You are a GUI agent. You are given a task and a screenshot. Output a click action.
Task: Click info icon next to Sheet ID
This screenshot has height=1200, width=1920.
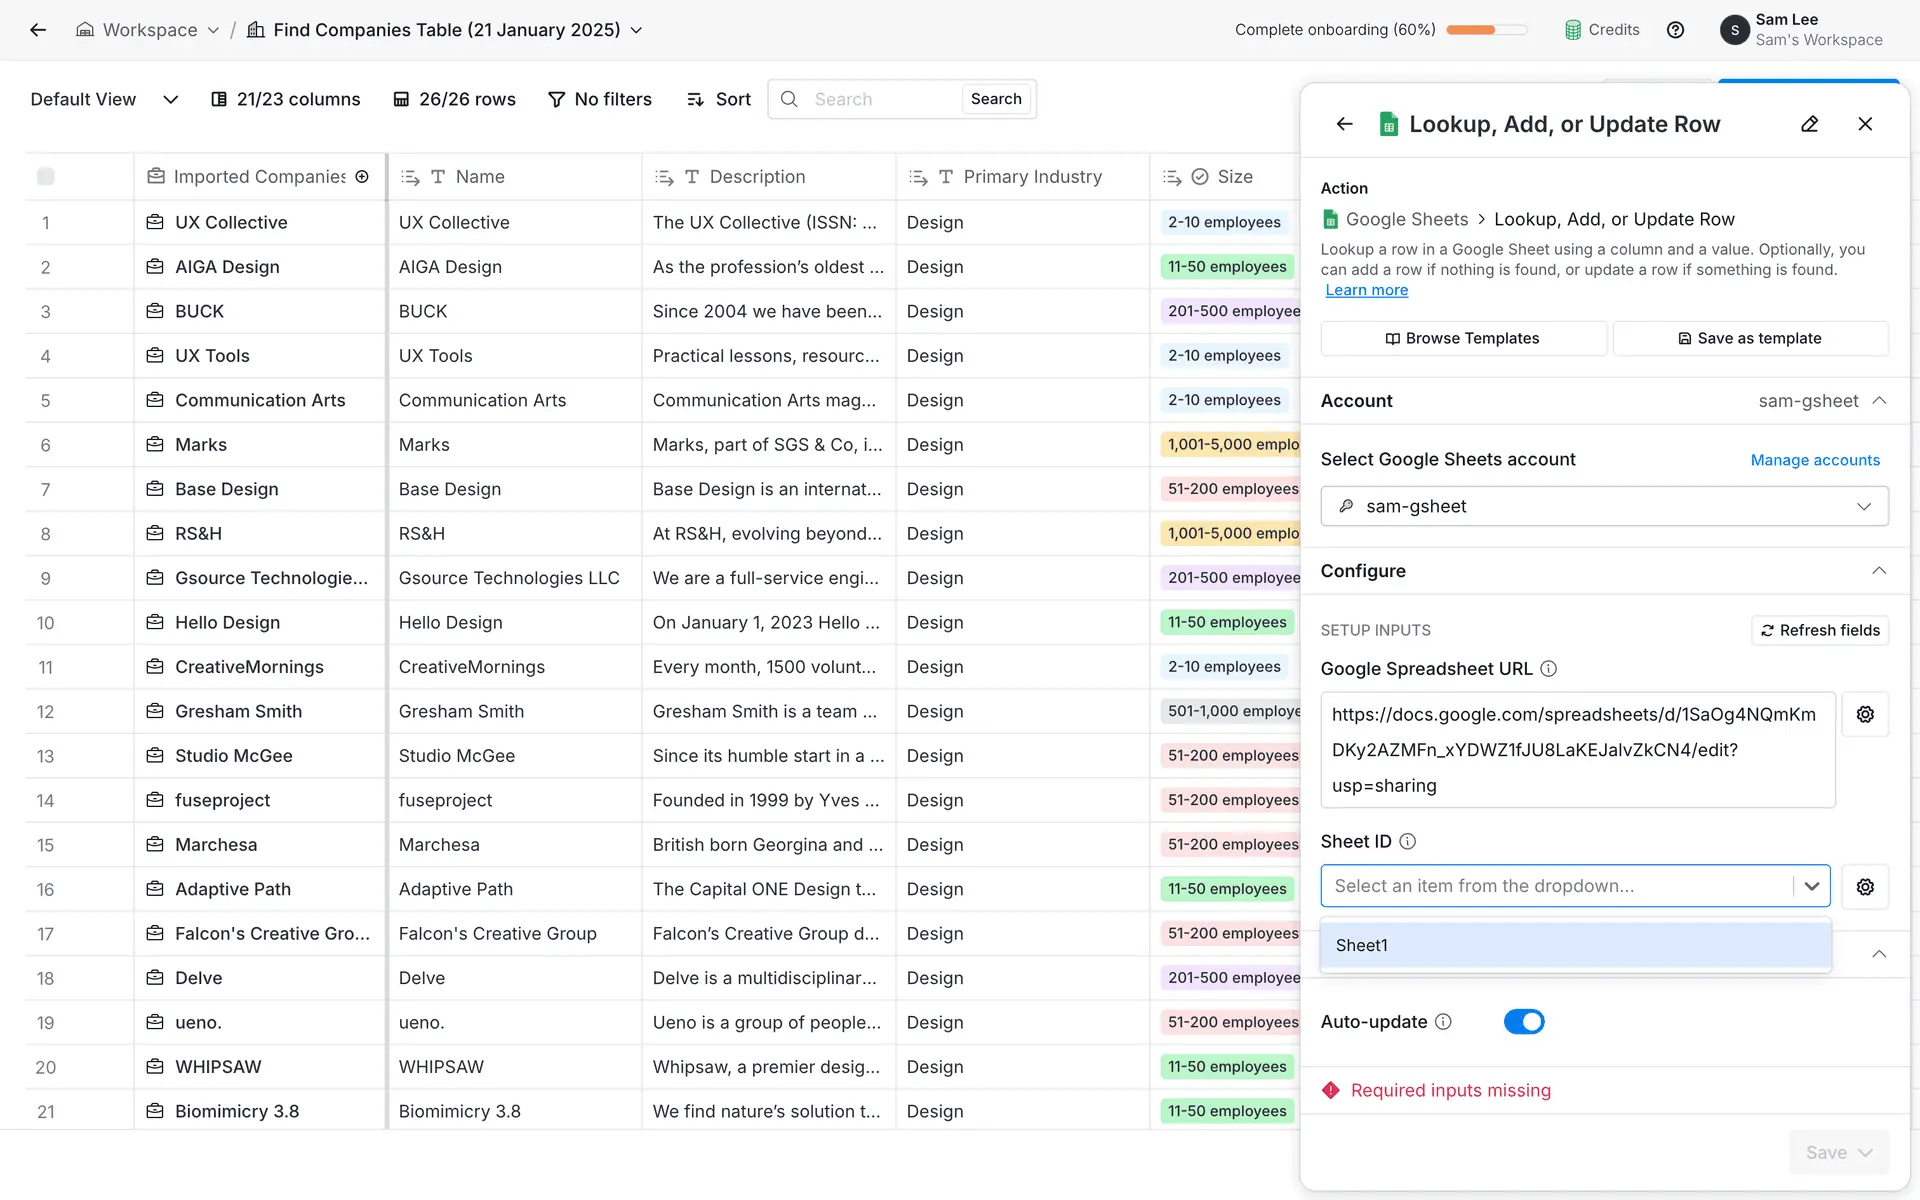point(1407,841)
